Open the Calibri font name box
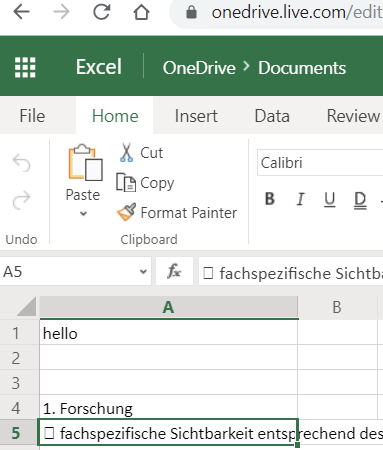Screen dimensions: 383x450 coord(320,163)
